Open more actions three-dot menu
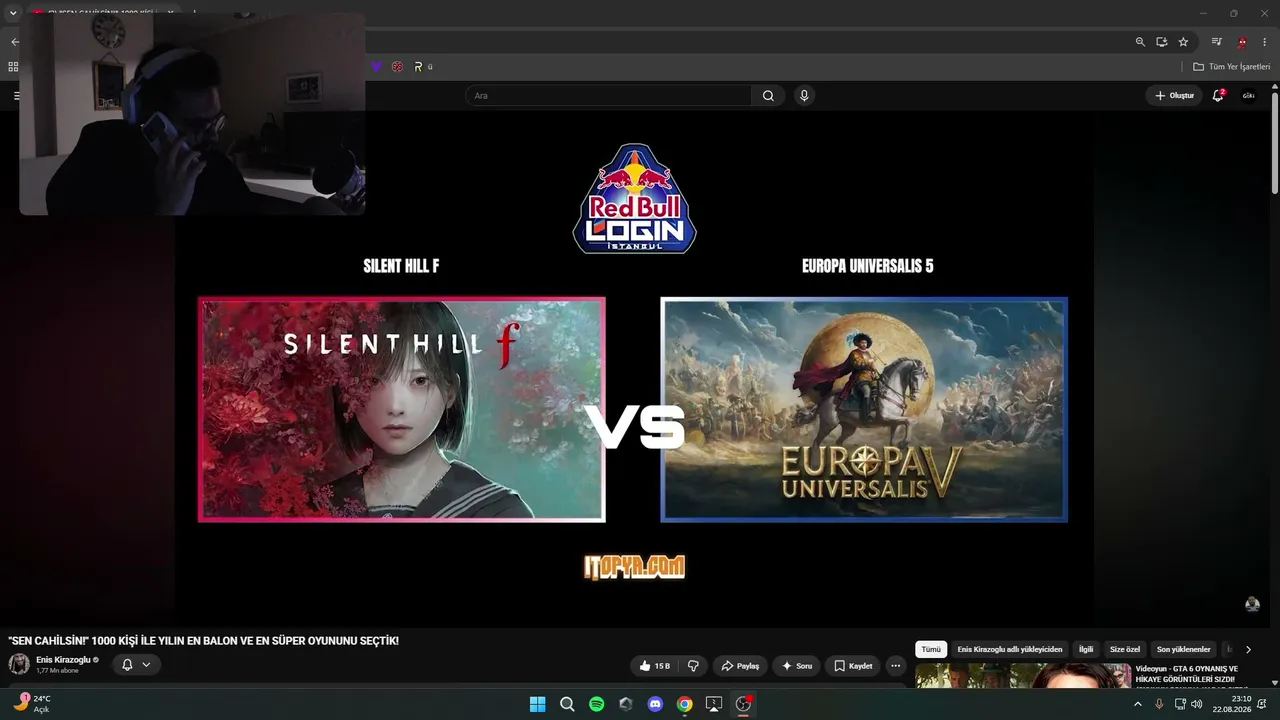 click(896, 666)
